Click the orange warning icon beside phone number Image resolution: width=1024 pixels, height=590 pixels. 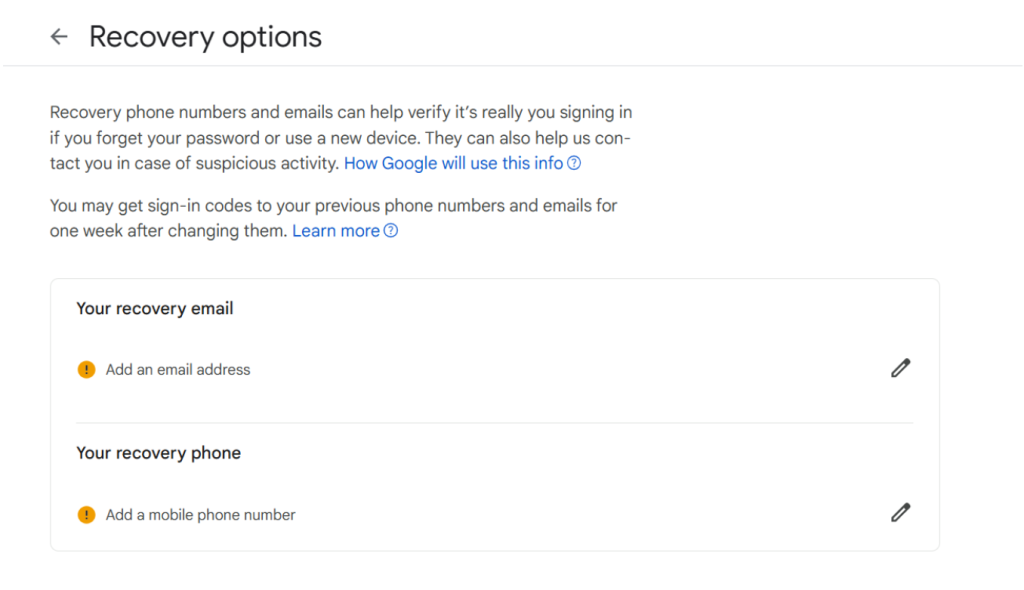pyautogui.click(x=87, y=515)
